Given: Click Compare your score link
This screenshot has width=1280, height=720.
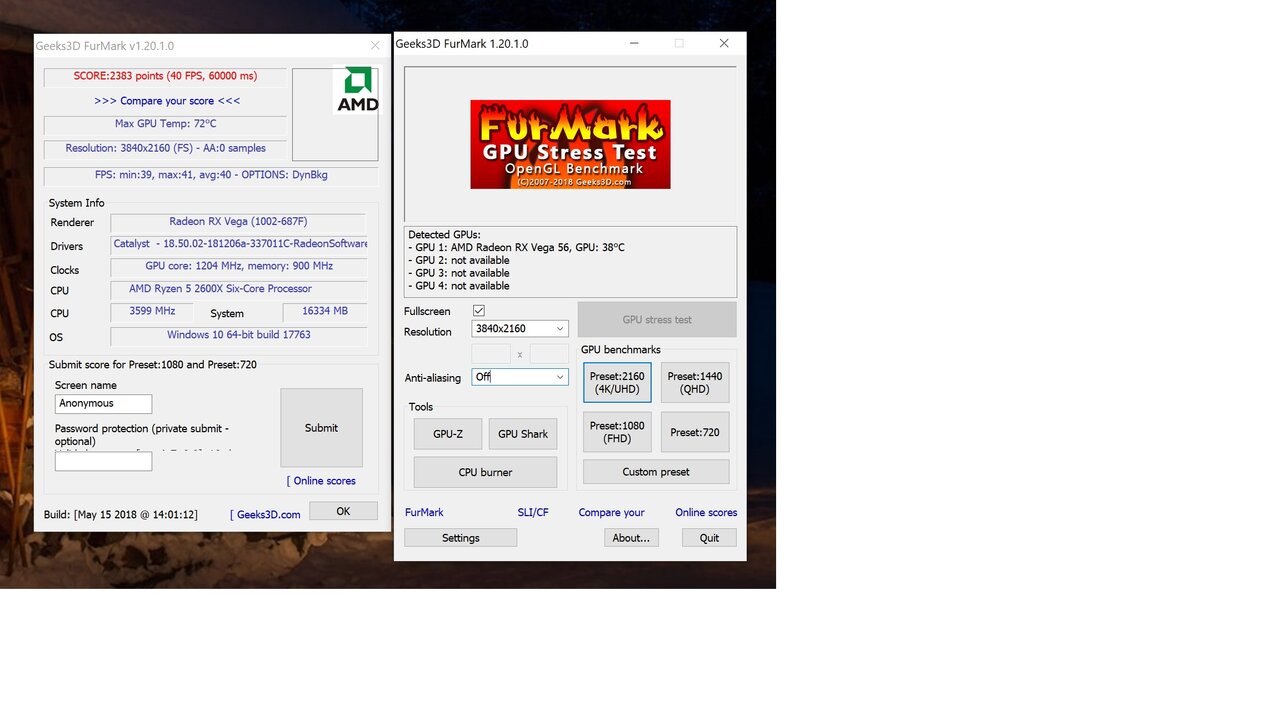Looking at the screenshot, I should coord(167,101).
